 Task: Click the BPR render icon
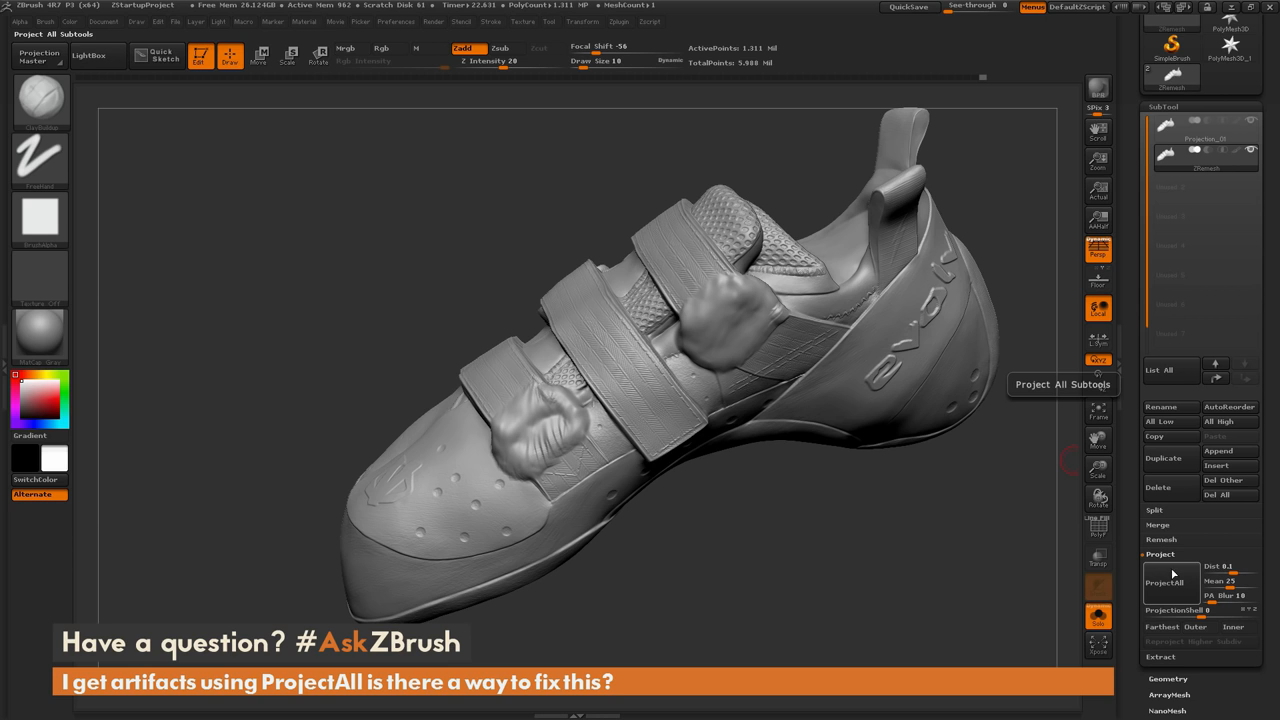(1098, 88)
